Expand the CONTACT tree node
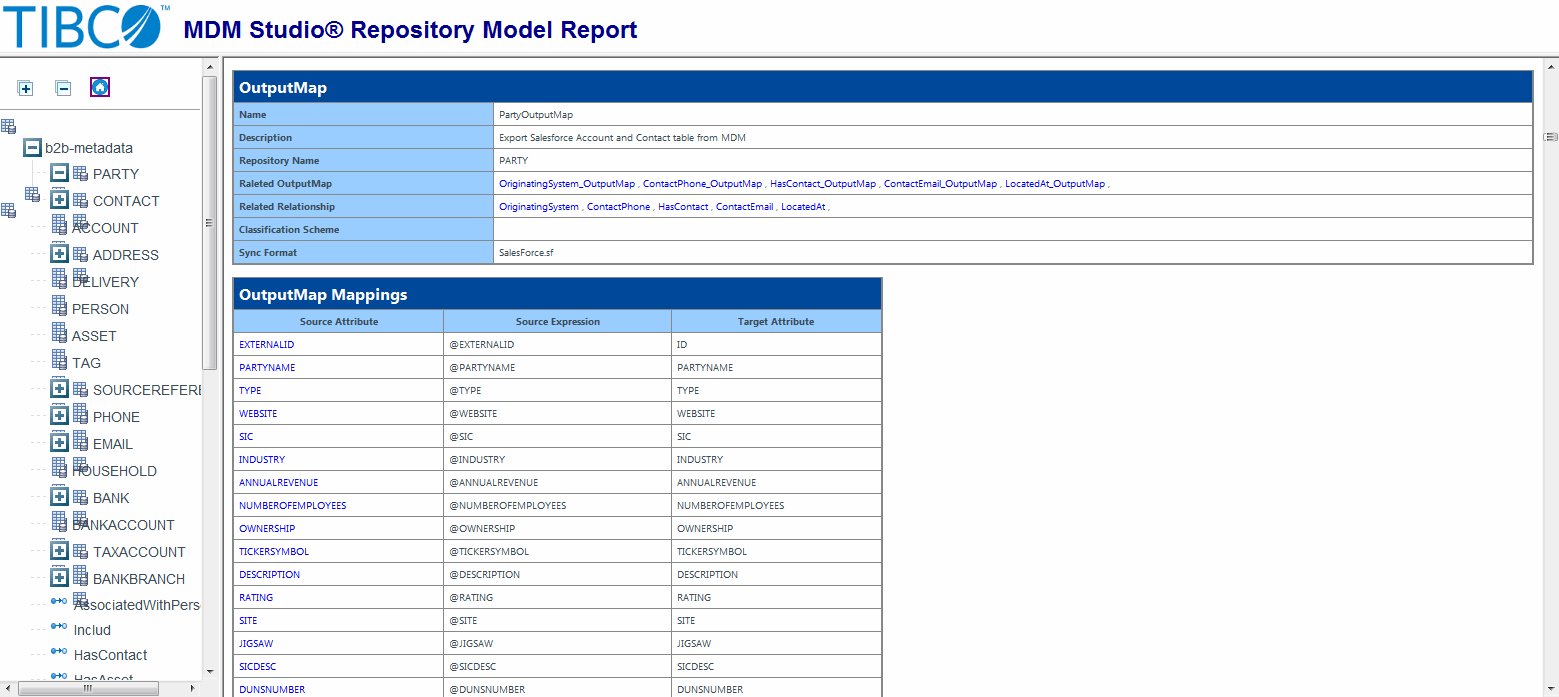Viewport: 1559px width, 697px height. pos(59,200)
